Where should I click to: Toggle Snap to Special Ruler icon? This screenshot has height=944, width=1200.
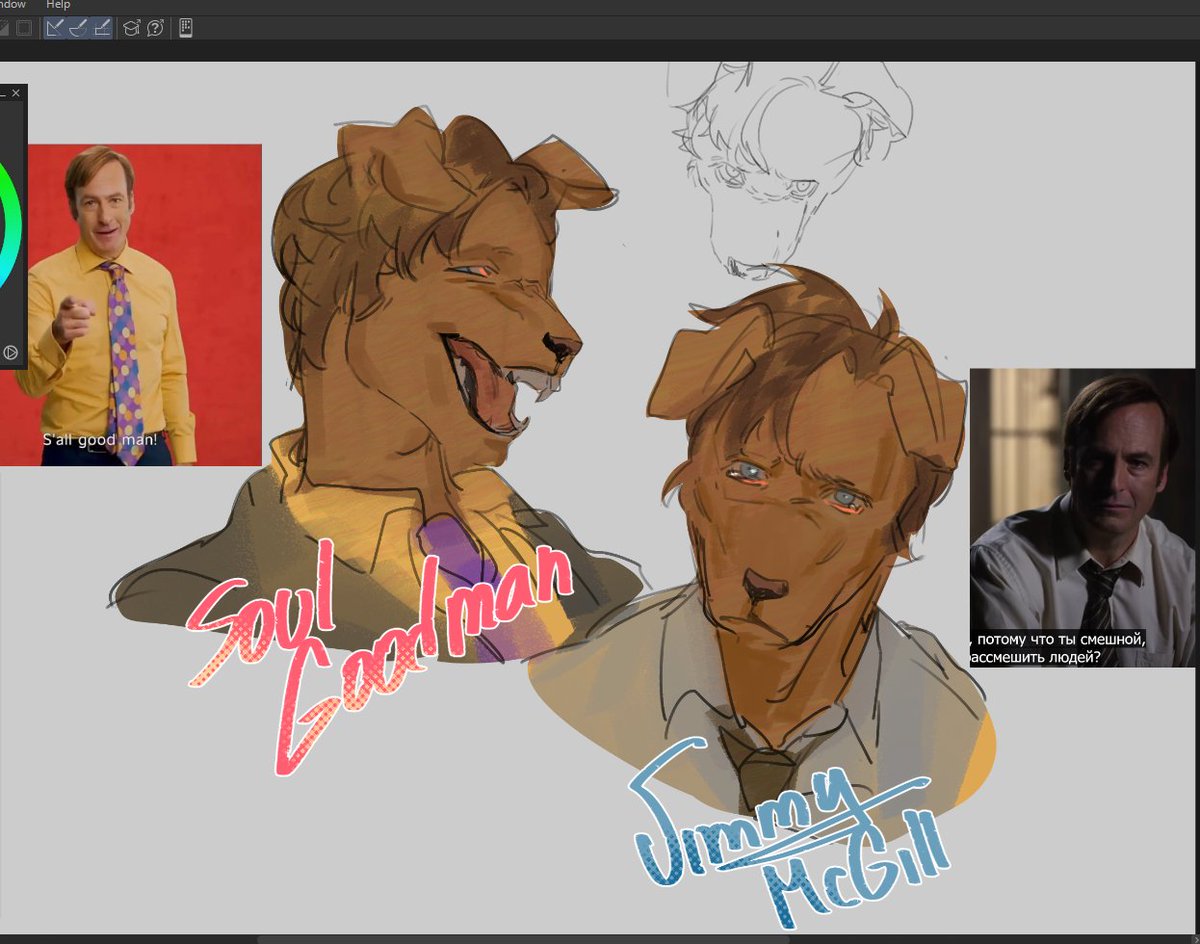tap(79, 28)
